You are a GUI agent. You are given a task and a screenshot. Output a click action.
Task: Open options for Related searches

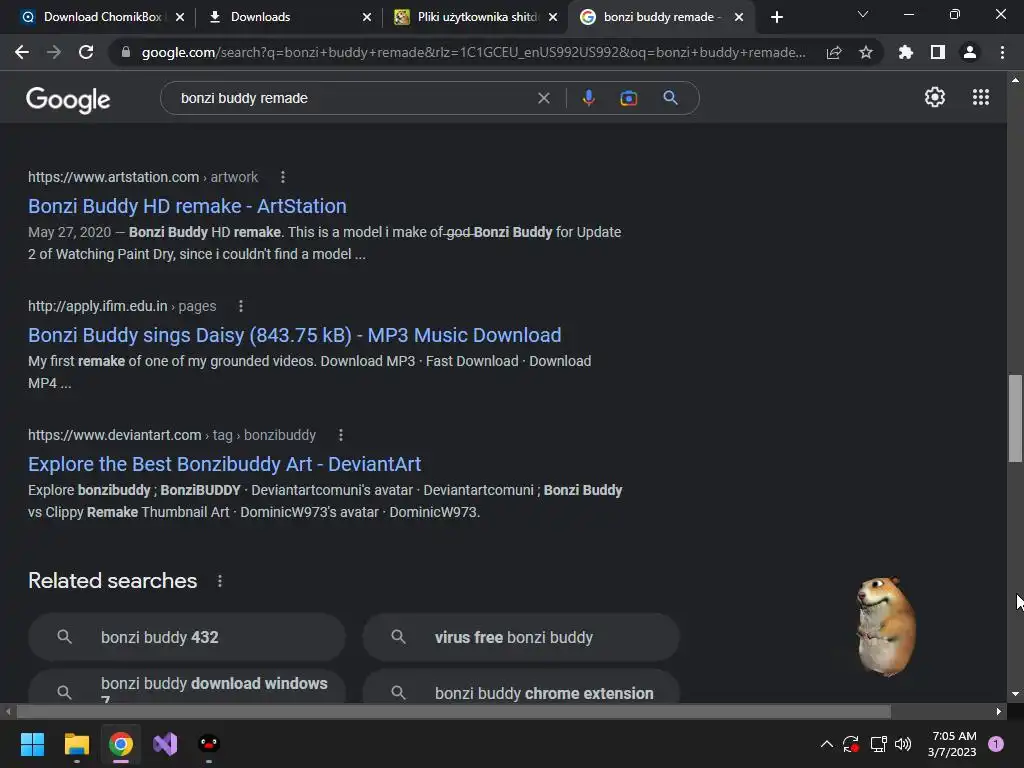point(220,581)
